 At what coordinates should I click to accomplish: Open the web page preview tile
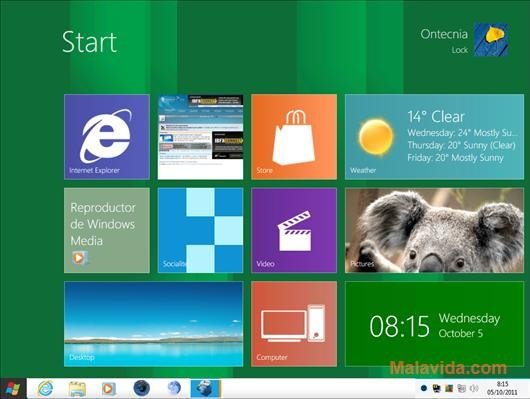click(200, 137)
